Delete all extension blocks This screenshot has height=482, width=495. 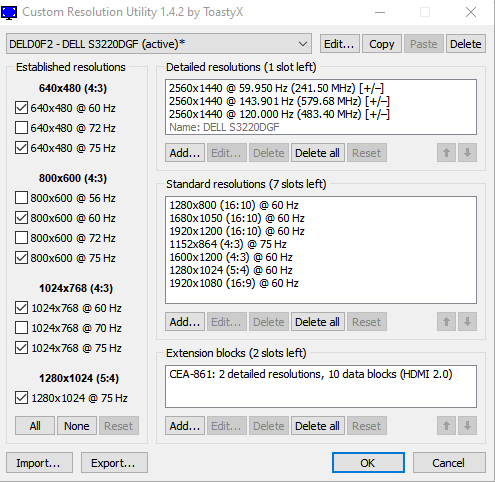[x=318, y=426]
